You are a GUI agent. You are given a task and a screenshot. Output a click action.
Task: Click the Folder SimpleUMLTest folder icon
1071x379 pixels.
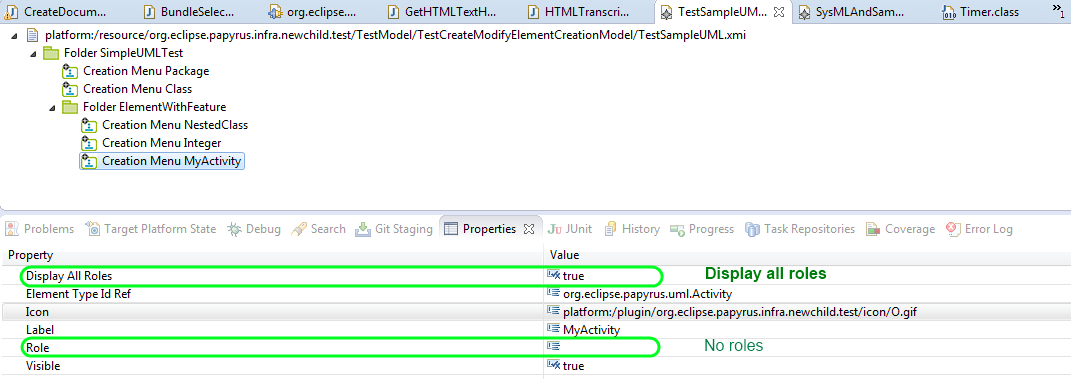point(51,53)
